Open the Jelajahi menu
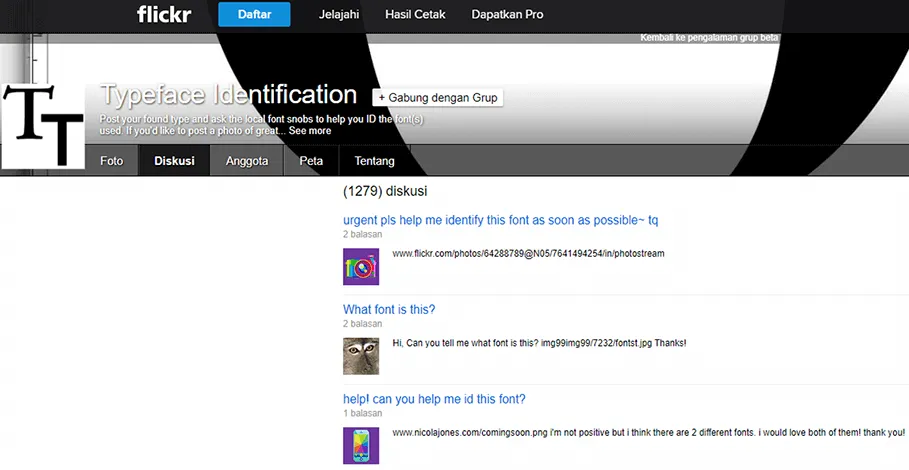Image resolution: width=909 pixels, height=470 pixels. pos(339,14)
